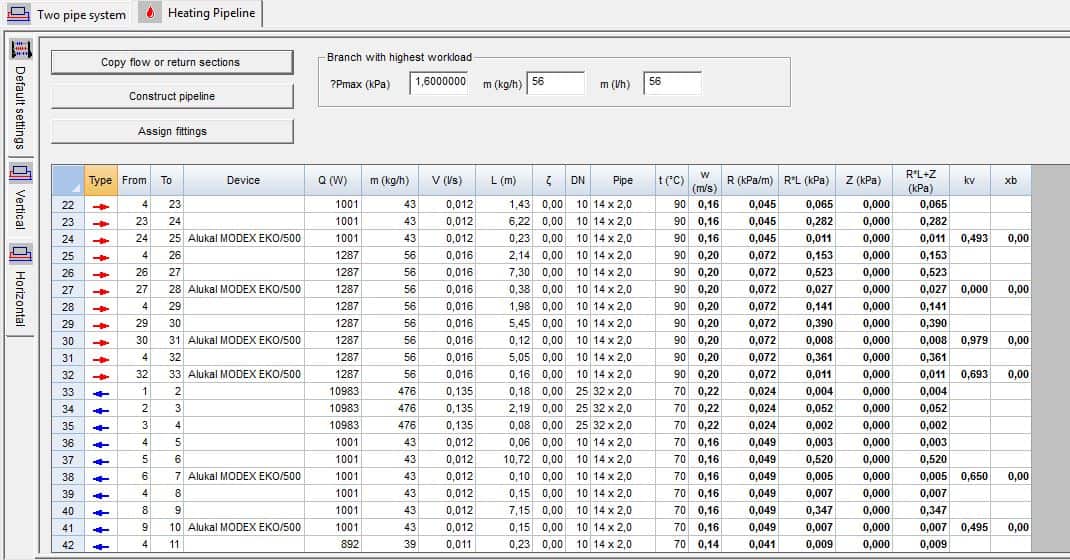This screenshot has width=1070, height=560.
Task: Focus the ?Pmax (kPa) input field
Action: coord(439,82)
